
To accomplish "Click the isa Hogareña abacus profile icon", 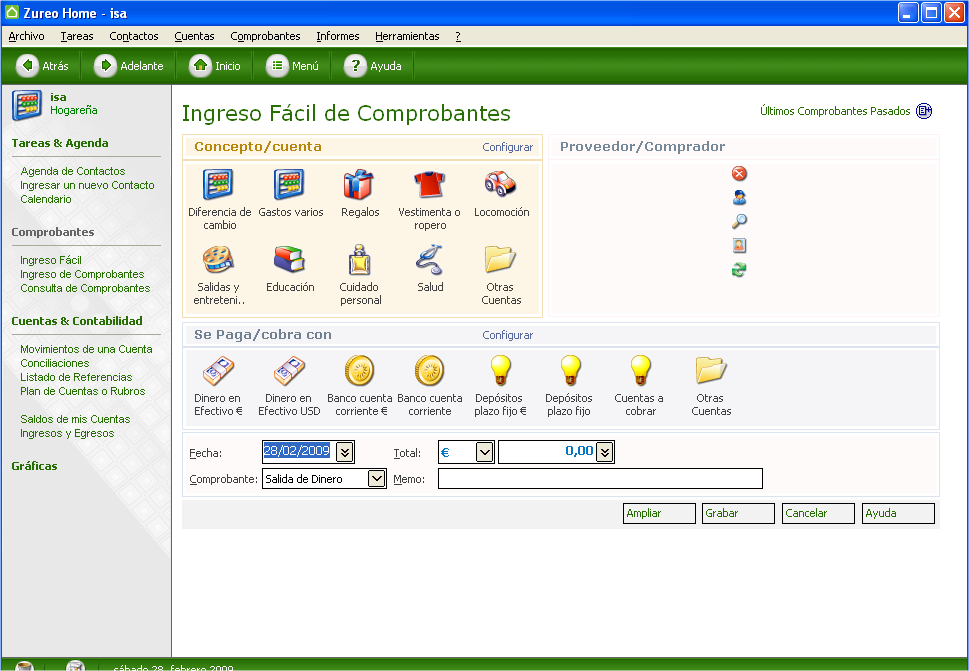I will tap(27, 105).
